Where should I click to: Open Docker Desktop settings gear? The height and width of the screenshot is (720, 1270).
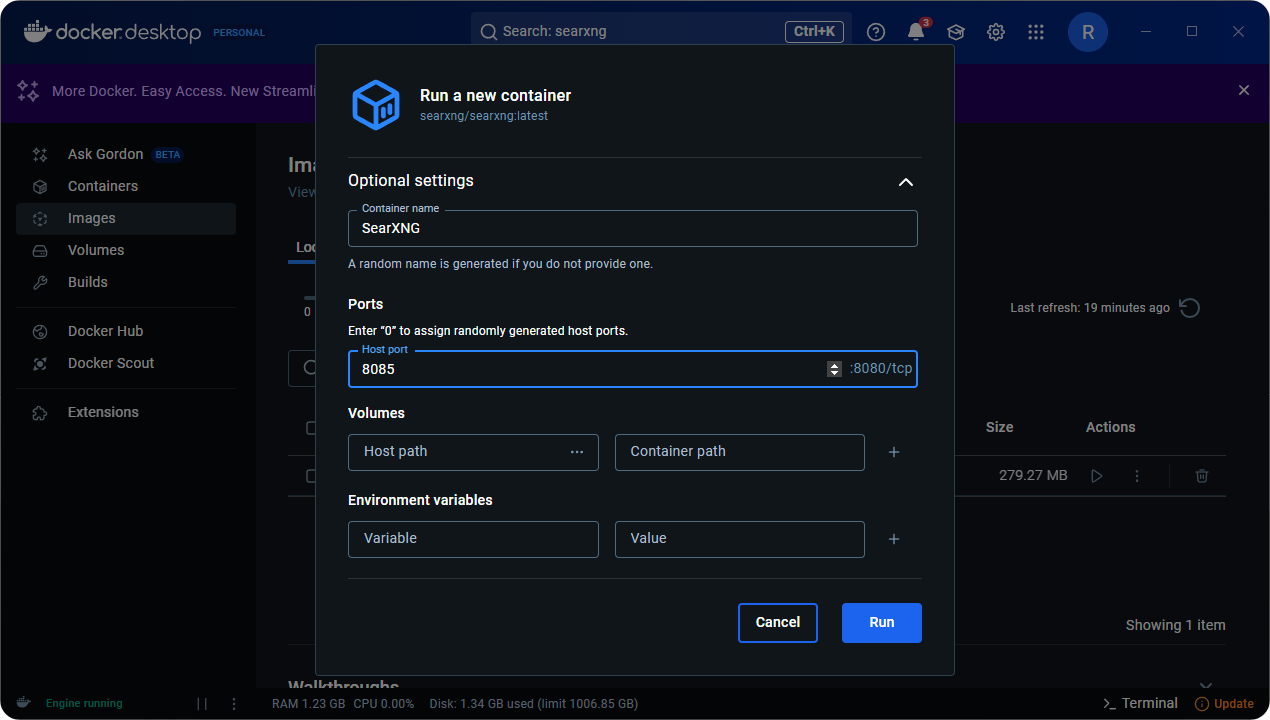[996, 32]
